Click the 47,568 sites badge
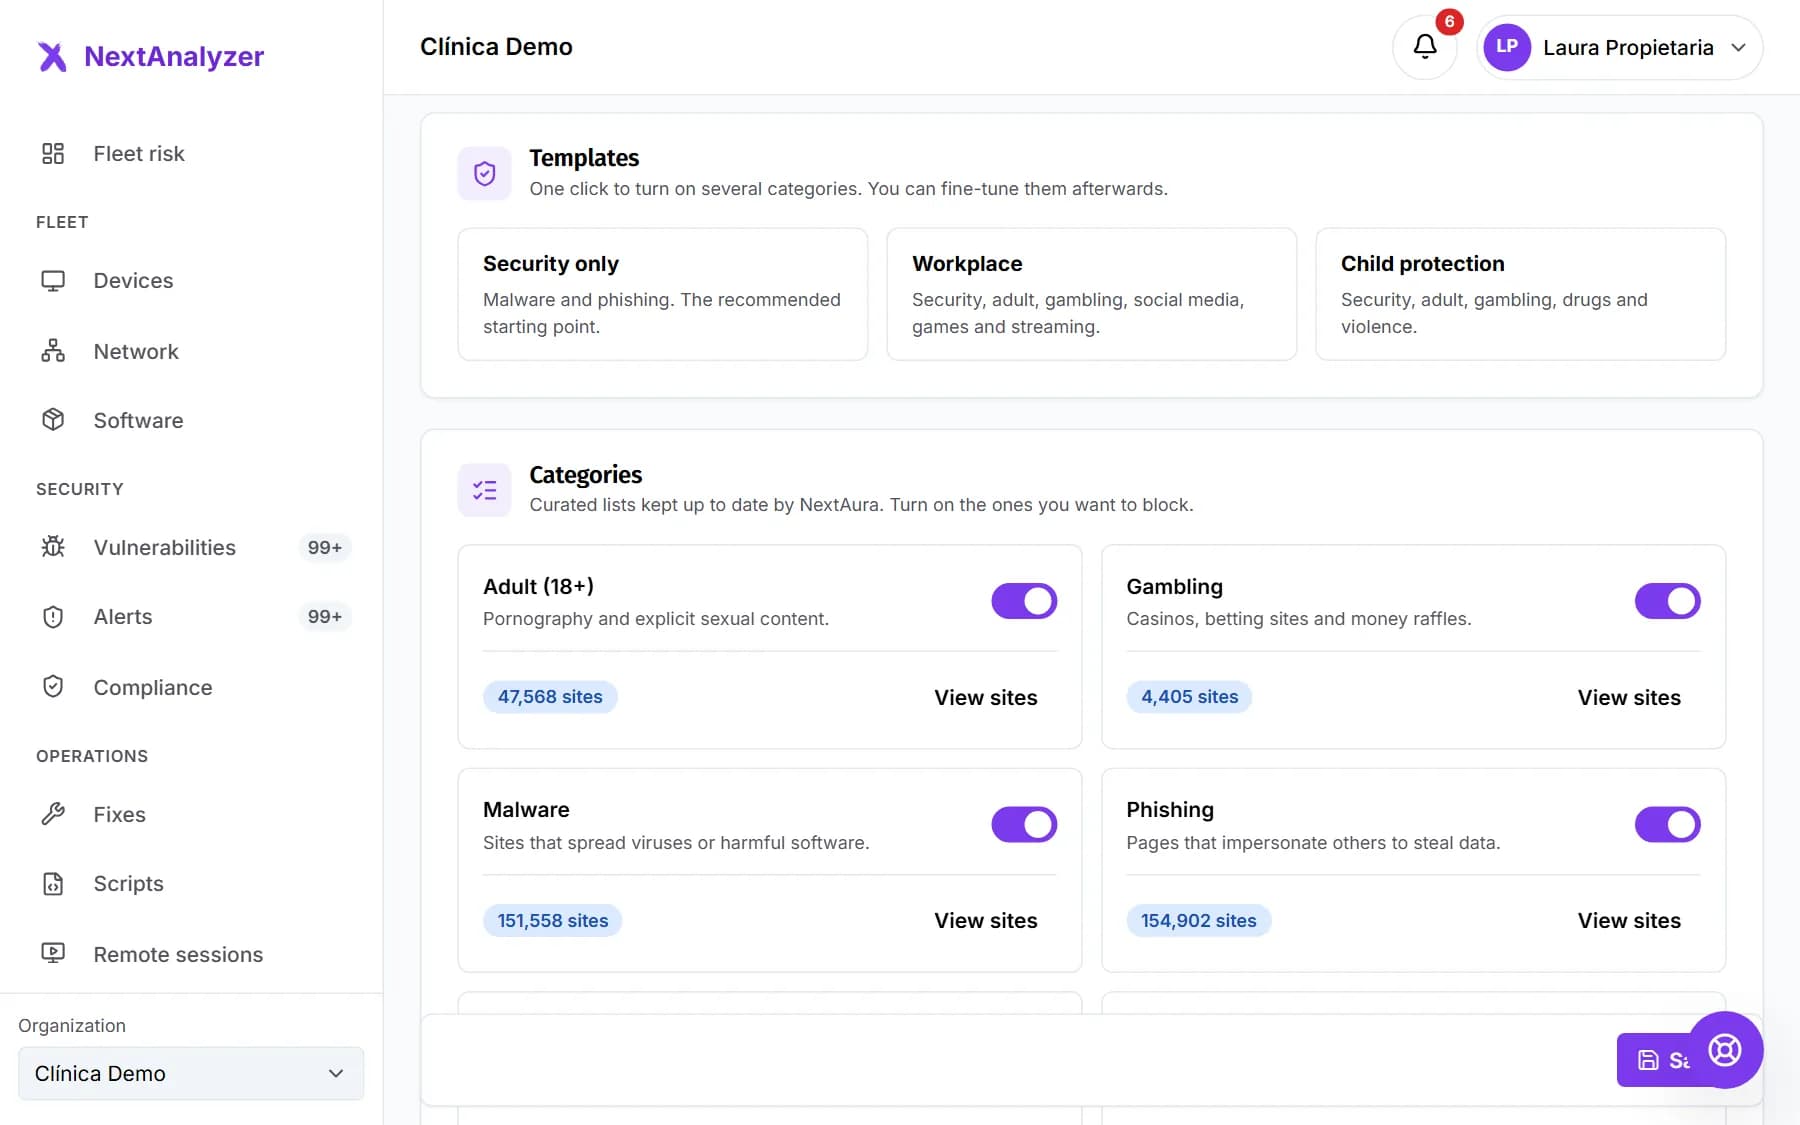 click(550, 697)
